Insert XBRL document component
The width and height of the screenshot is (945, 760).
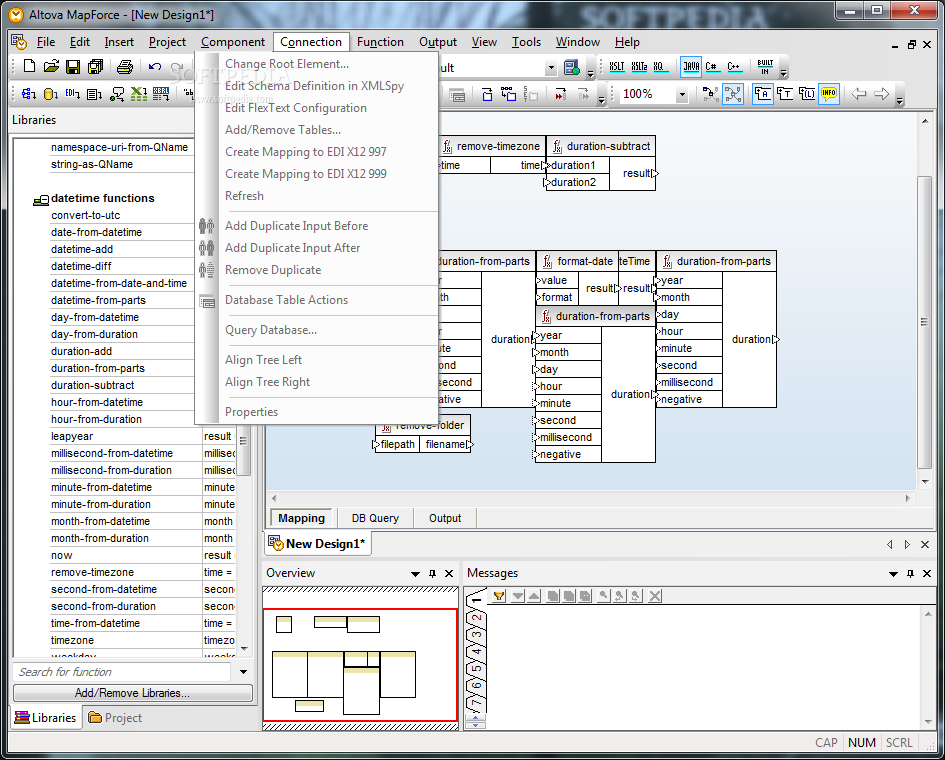click(161, 94)
